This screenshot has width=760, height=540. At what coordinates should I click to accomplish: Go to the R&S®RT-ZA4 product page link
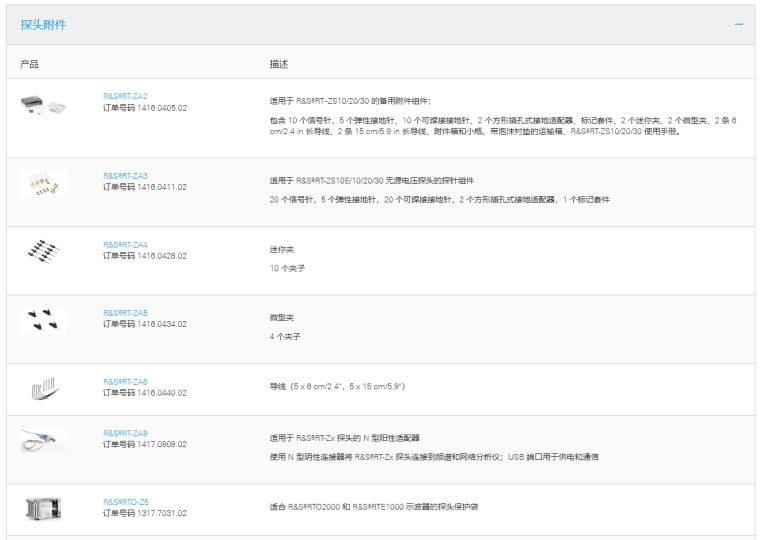[125, 244]
